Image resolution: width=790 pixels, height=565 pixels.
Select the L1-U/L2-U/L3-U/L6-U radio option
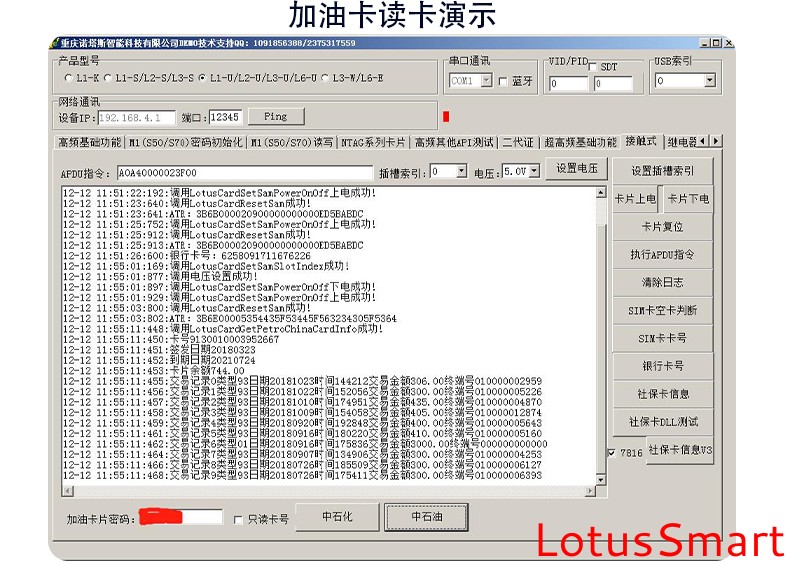203,78
